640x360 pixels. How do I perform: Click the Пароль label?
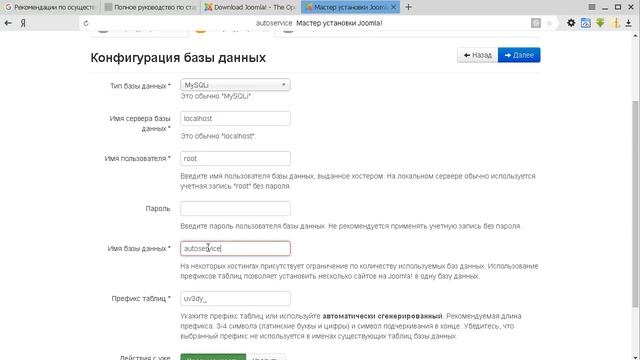tap(158, 209)
